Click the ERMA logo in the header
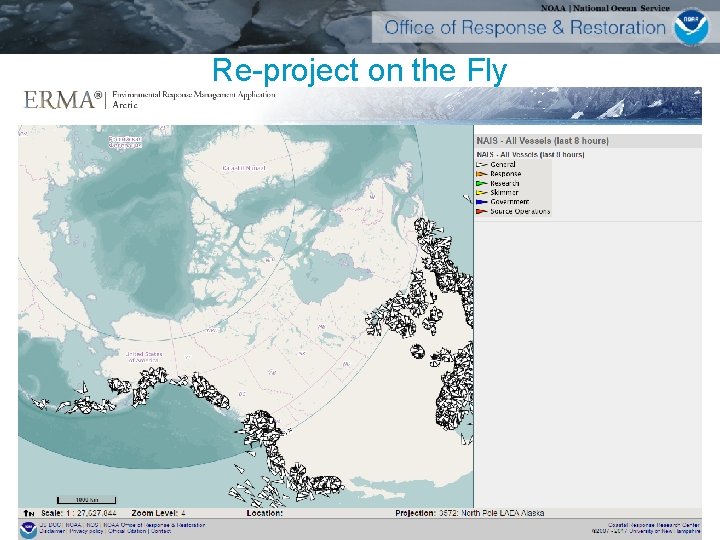 (63, 100)
